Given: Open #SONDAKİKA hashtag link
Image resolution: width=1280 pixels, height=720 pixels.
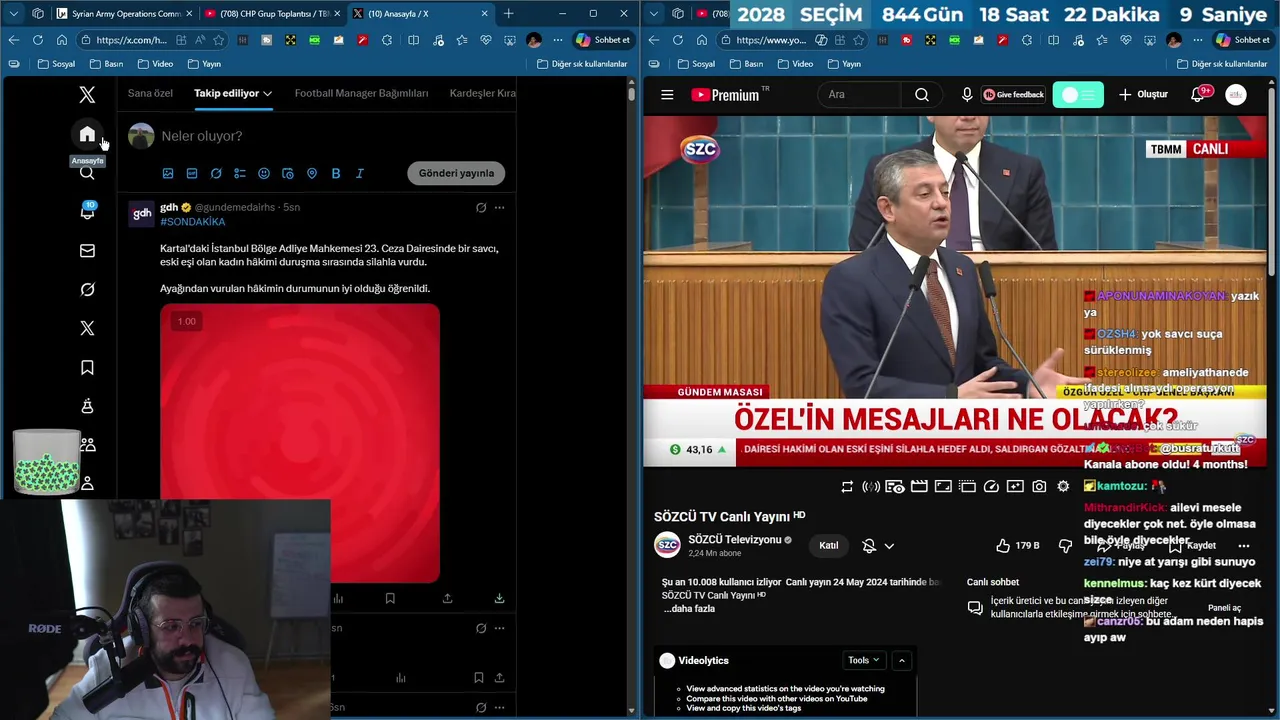Looking at the screenshot, I should coord(193,222).
